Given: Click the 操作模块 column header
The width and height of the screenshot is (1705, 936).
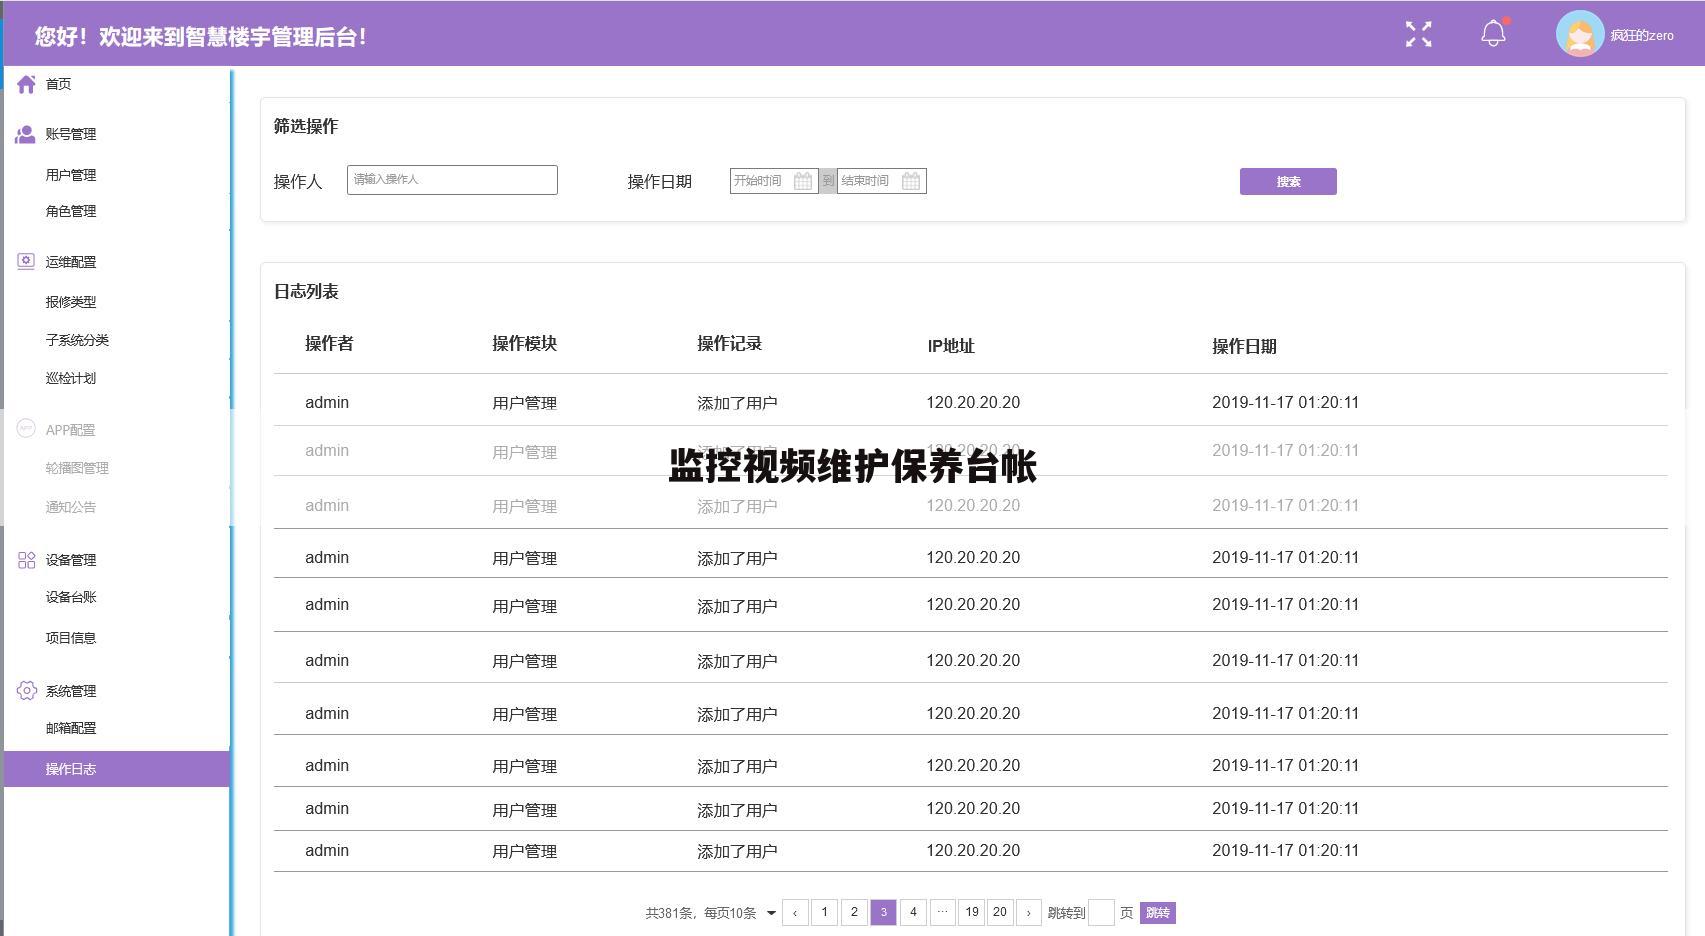Looking at the screenshot, I should tap(524, 344).
